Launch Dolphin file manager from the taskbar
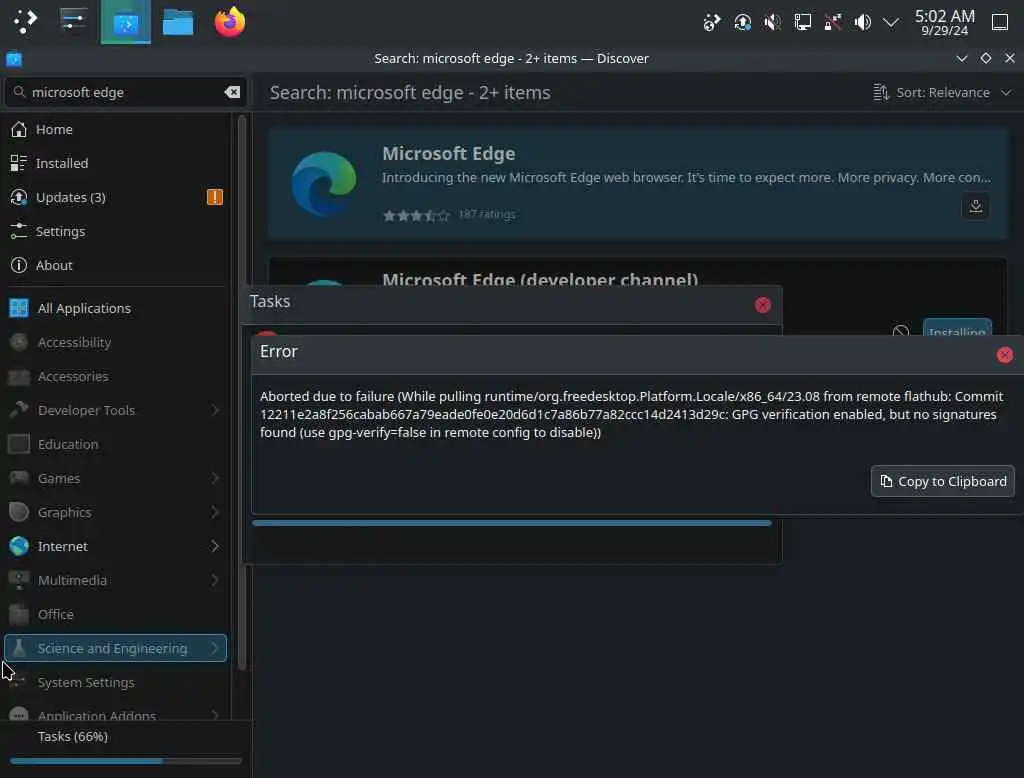 (x=178, y=22)
